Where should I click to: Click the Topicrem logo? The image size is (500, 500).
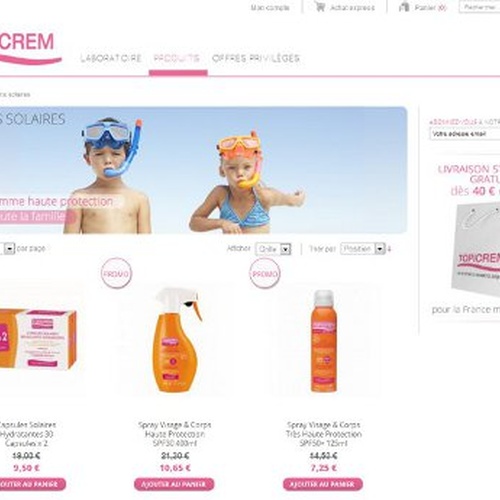click(x=30, y=47)
